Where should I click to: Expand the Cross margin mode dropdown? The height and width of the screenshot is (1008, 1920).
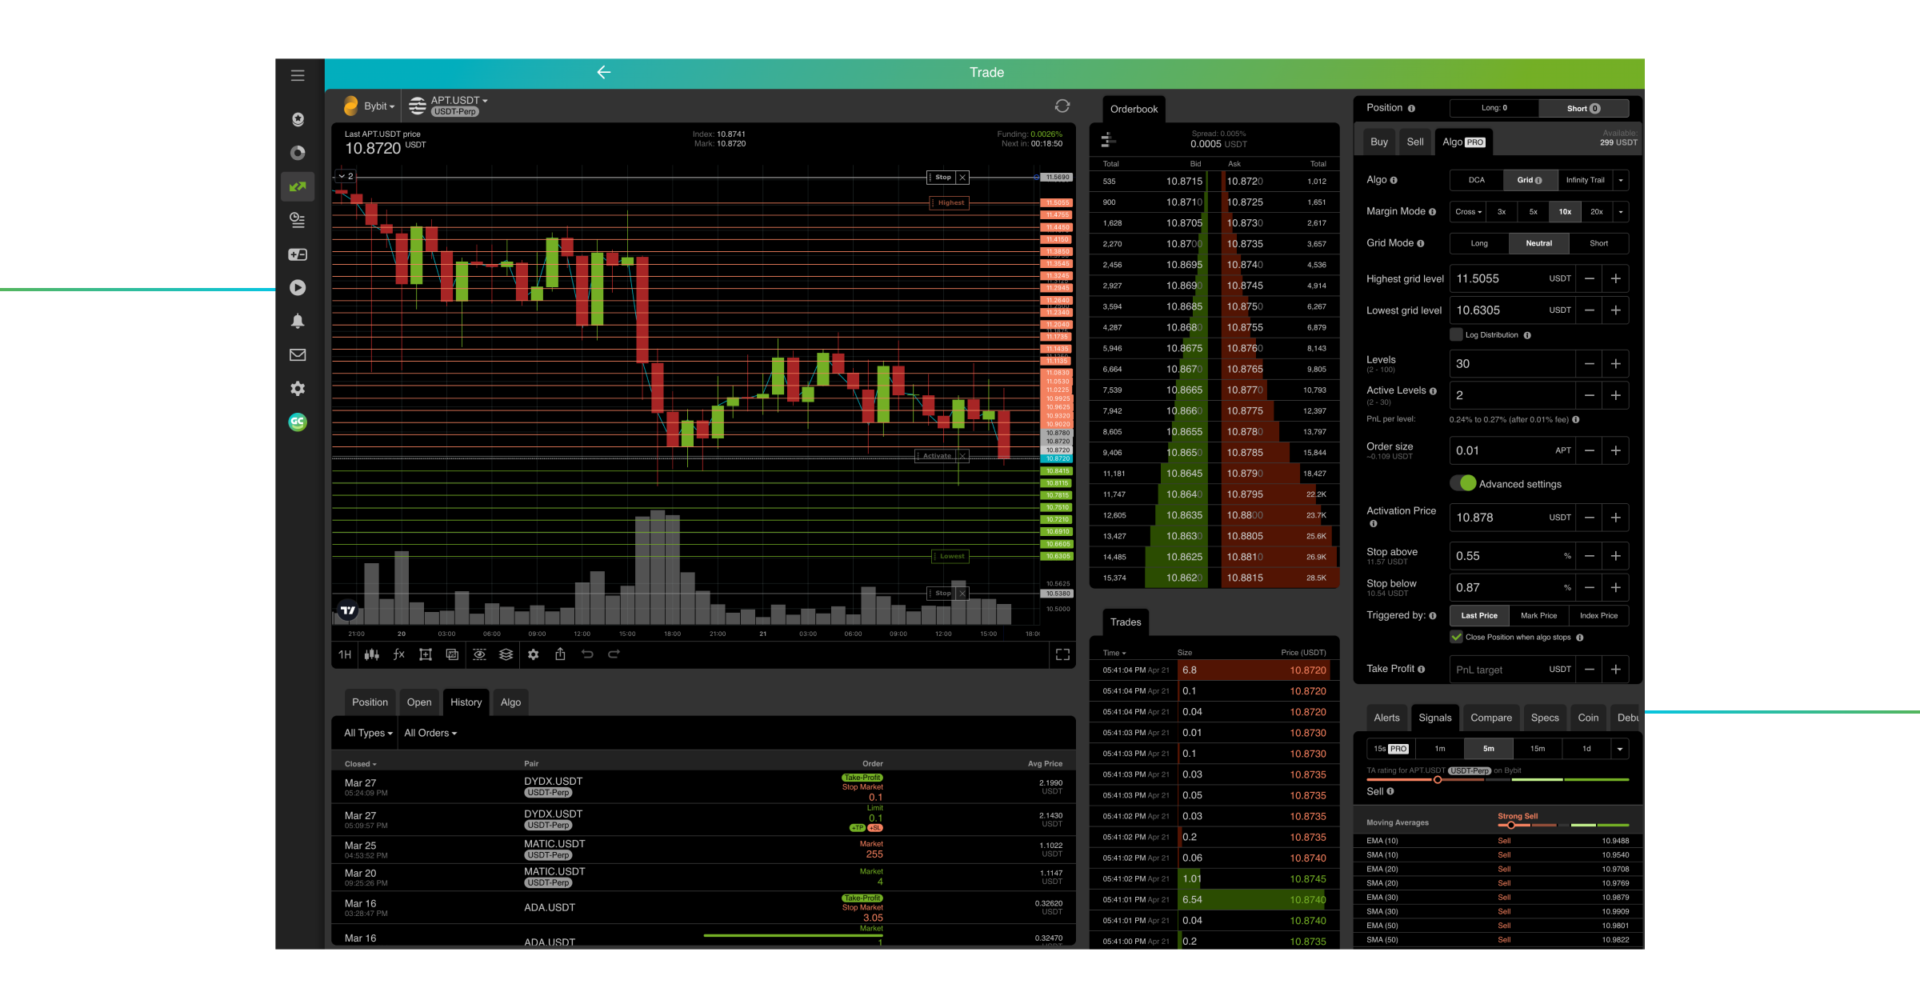point(1467,211)
